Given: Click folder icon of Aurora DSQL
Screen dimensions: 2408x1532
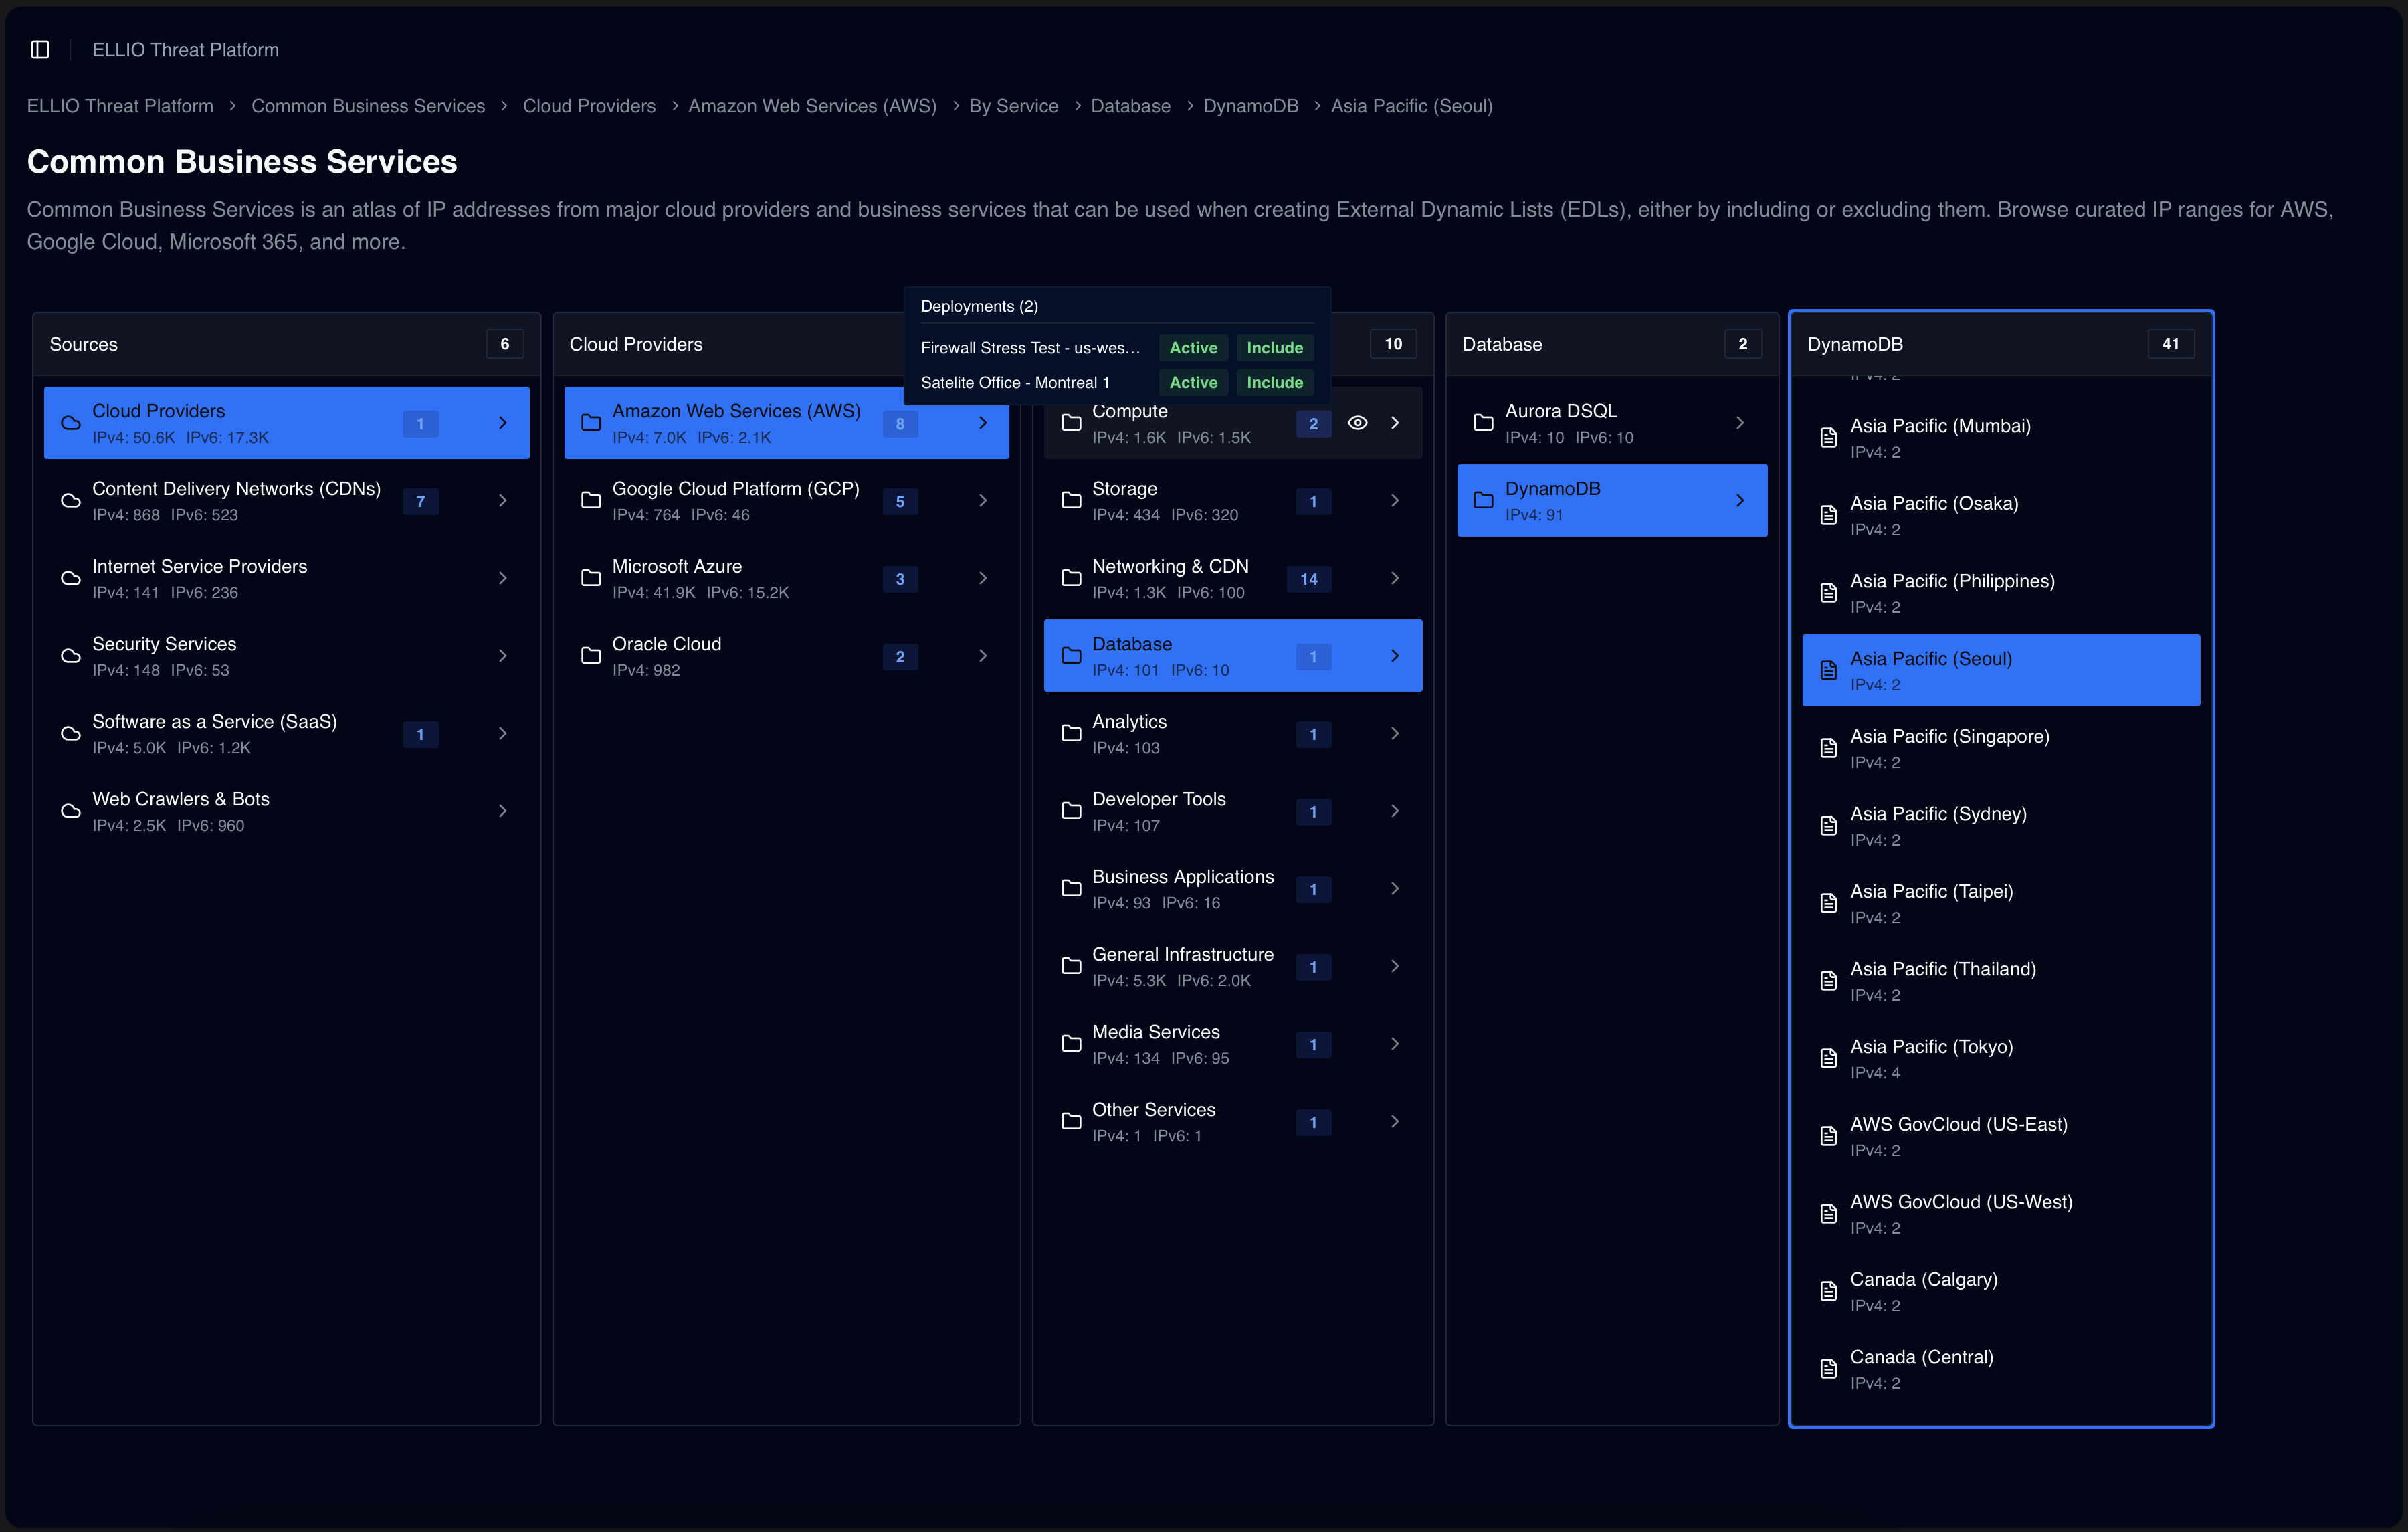Looking at the screenshot, I should [x=1483, y=423].
